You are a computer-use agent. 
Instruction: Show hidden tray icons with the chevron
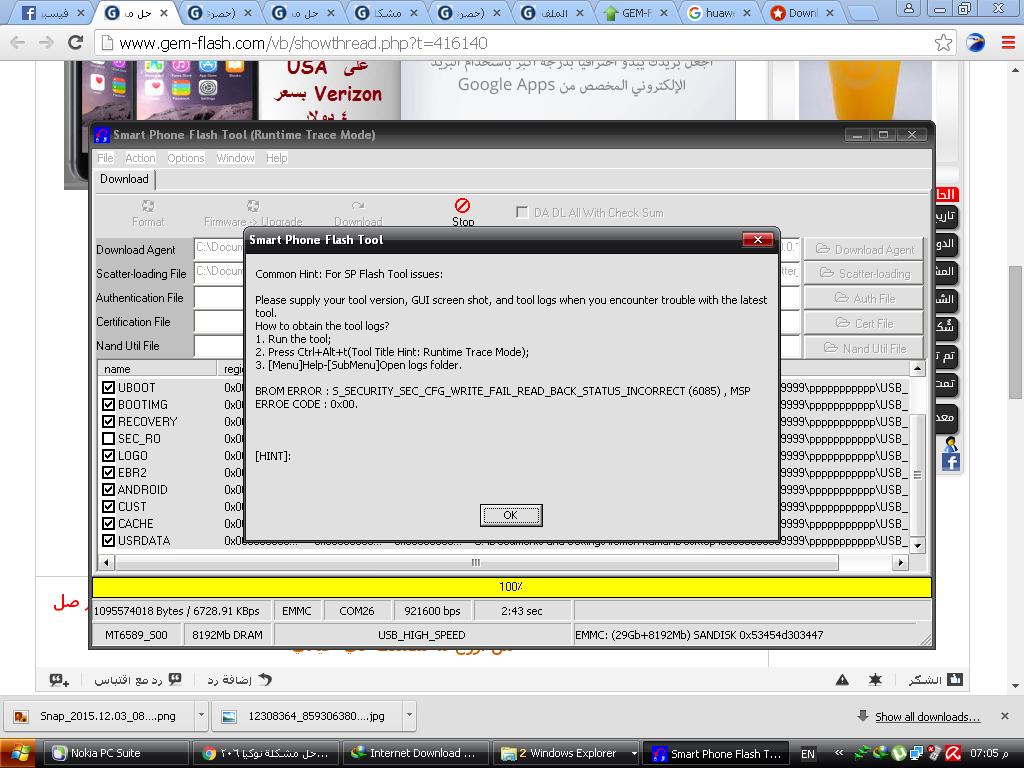tap(839, 753)
